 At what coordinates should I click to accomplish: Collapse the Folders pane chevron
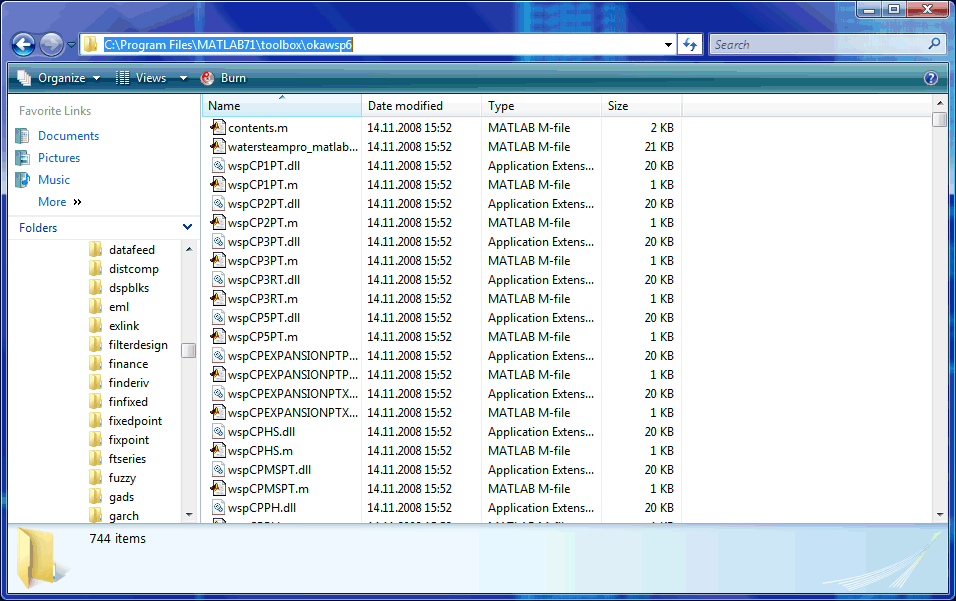[x=187, y=227]
